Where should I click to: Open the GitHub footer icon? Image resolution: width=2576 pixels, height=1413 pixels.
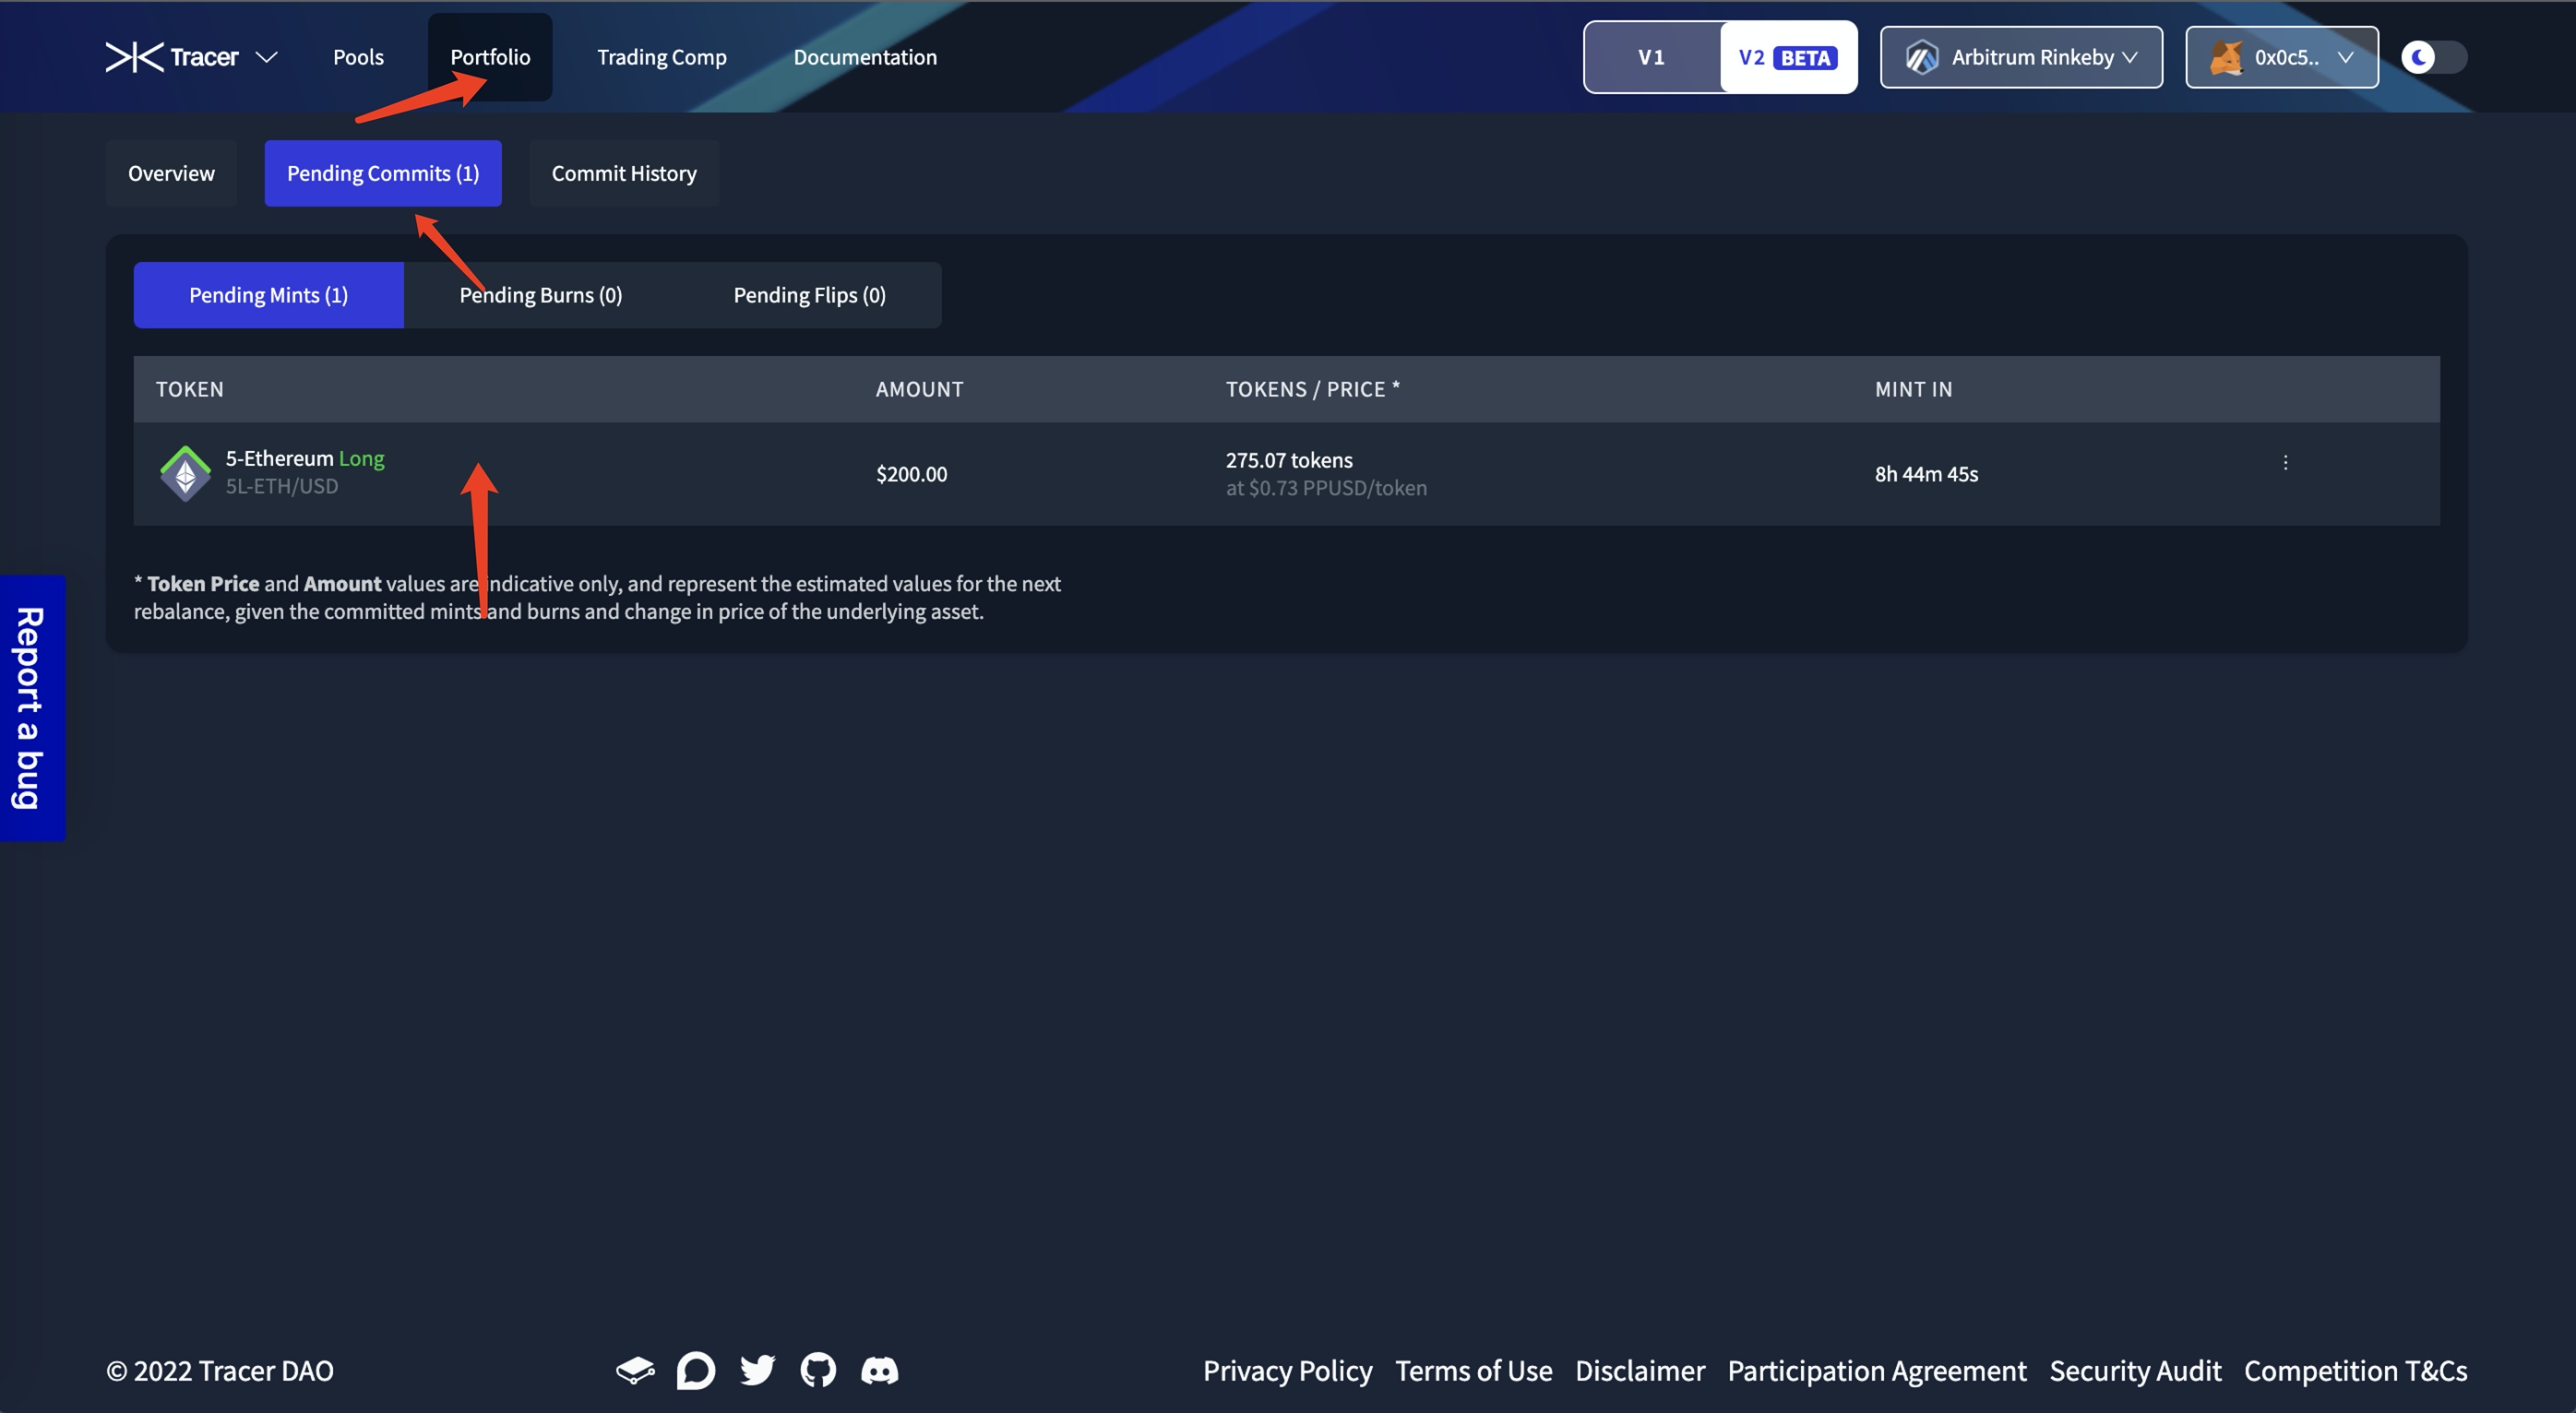coord(818,1370)
